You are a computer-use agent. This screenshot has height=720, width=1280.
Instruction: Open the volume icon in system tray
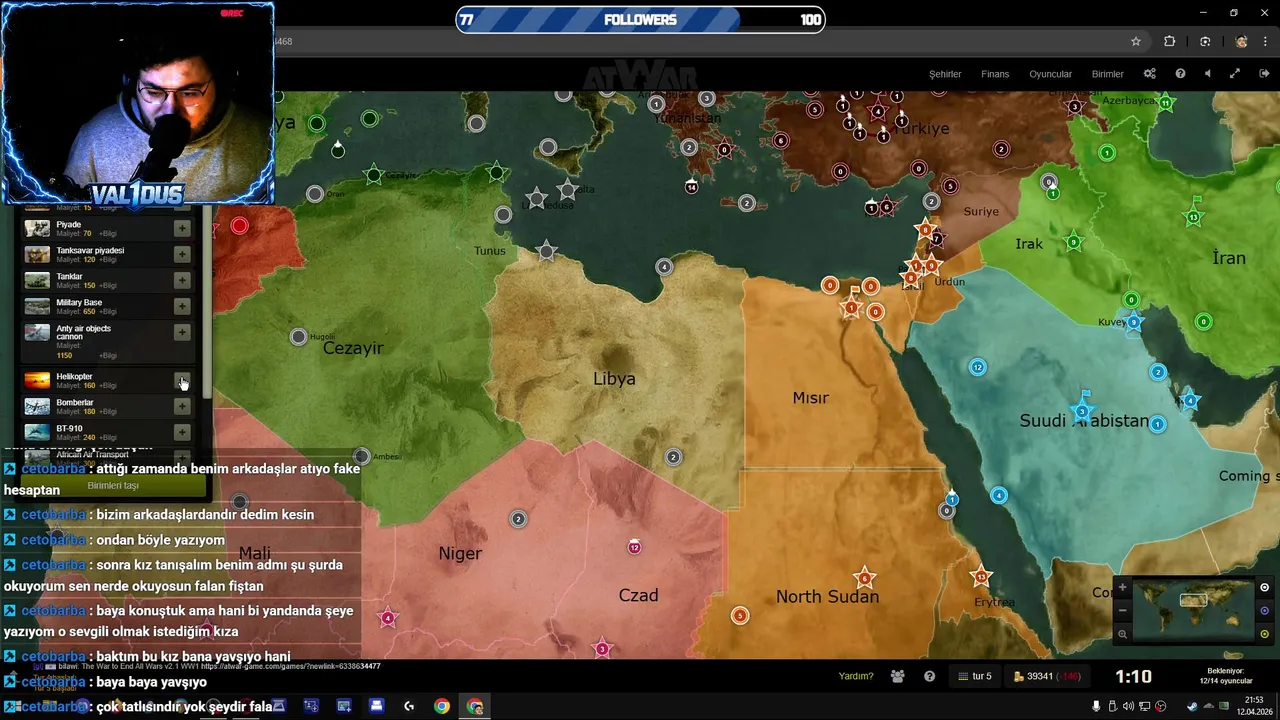pyautogui.click(x=1129, y=706)
